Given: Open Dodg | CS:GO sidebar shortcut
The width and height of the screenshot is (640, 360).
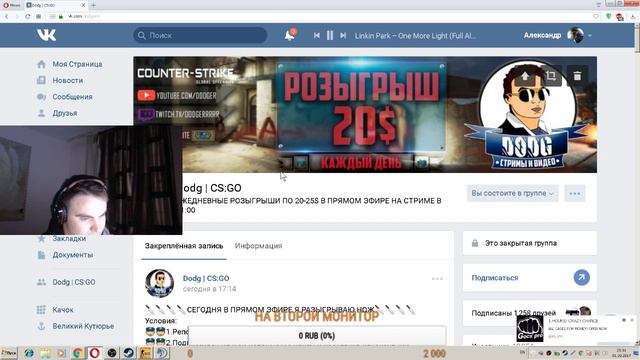Looking at the screenshot, I should [73, 282].
